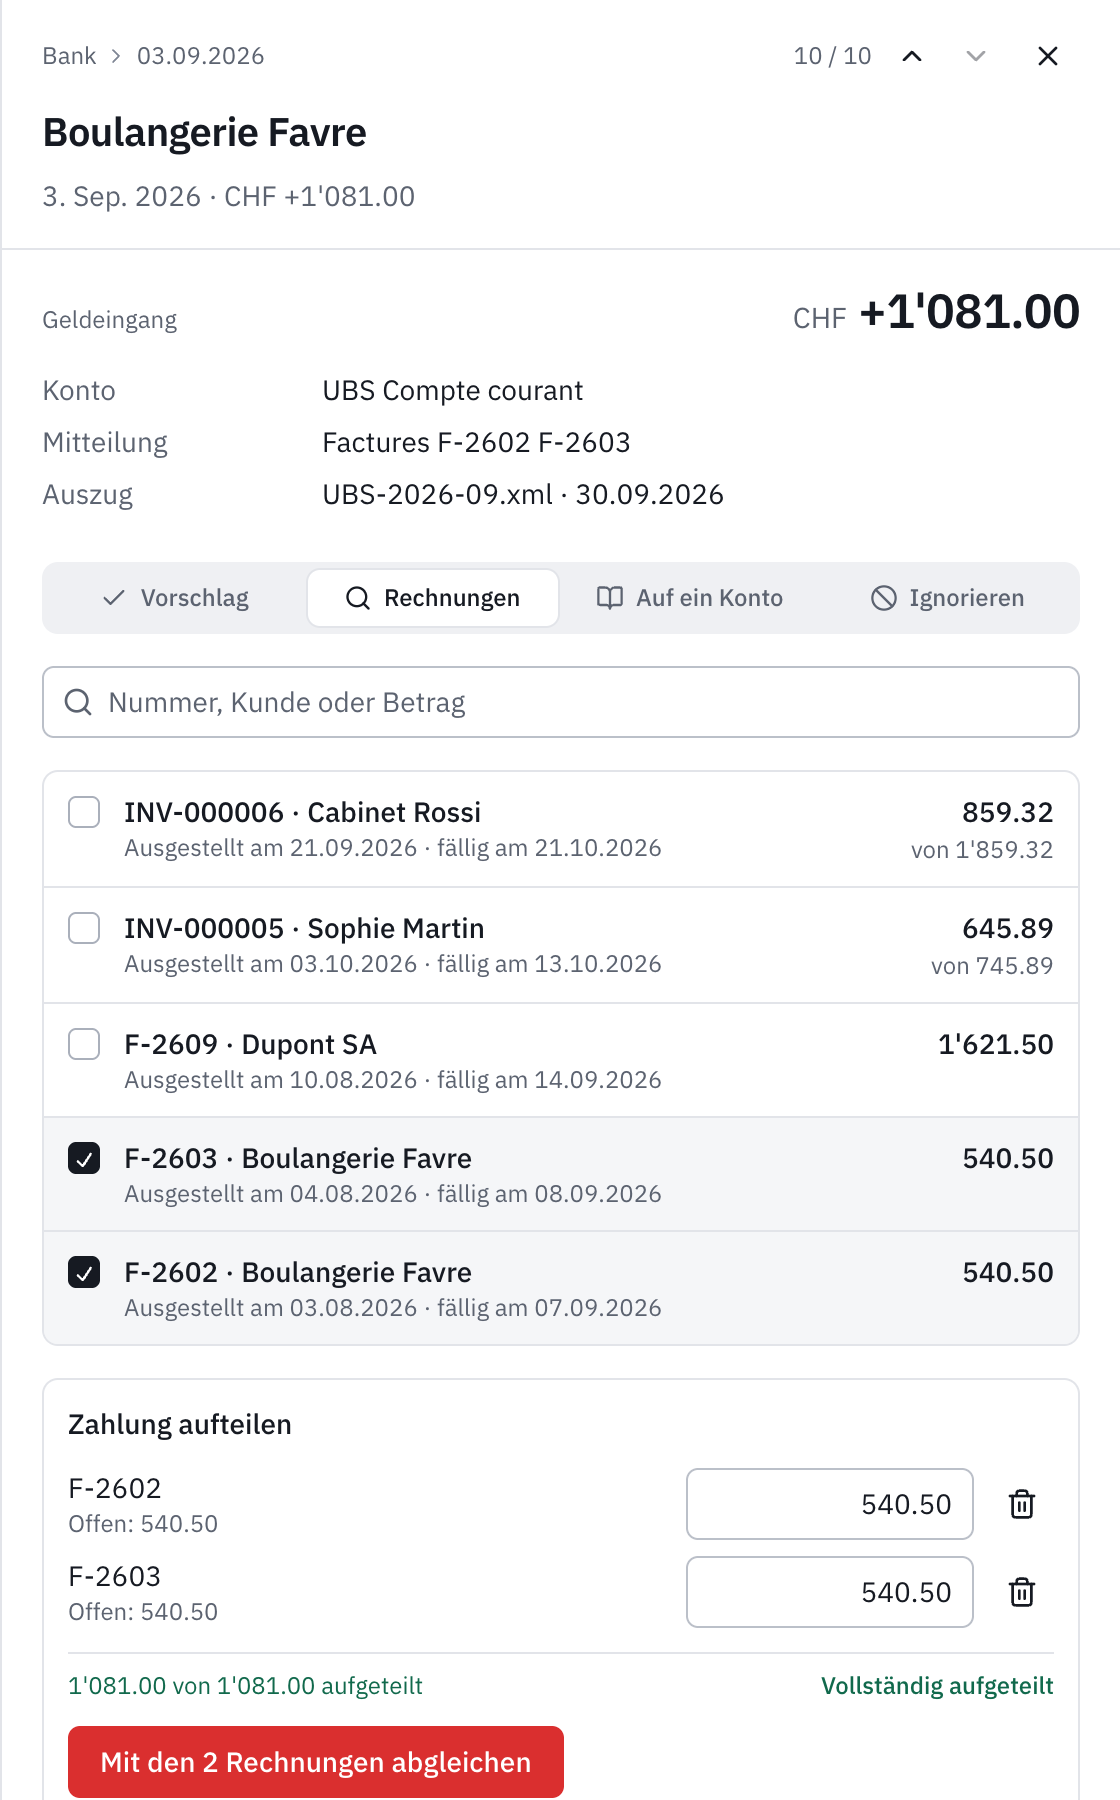Click the +1'081.00 Geldeingang amount
The image size is (1120, 1800).
970,312
